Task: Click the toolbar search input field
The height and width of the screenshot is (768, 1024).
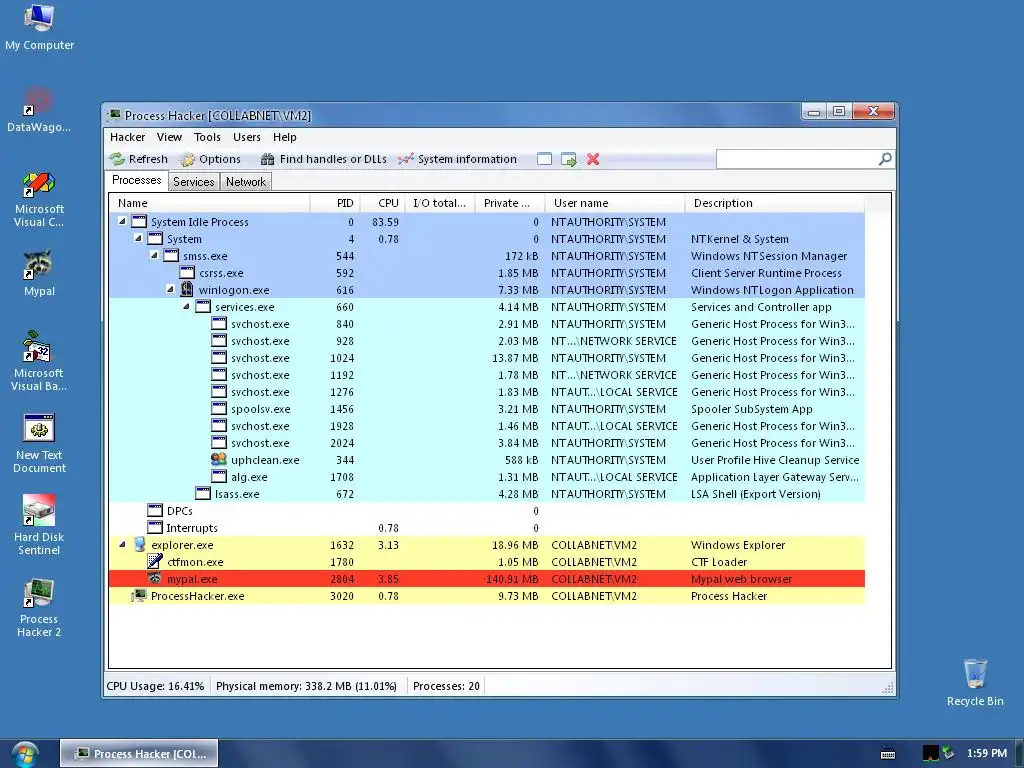Action: click(x=797, y=159)
